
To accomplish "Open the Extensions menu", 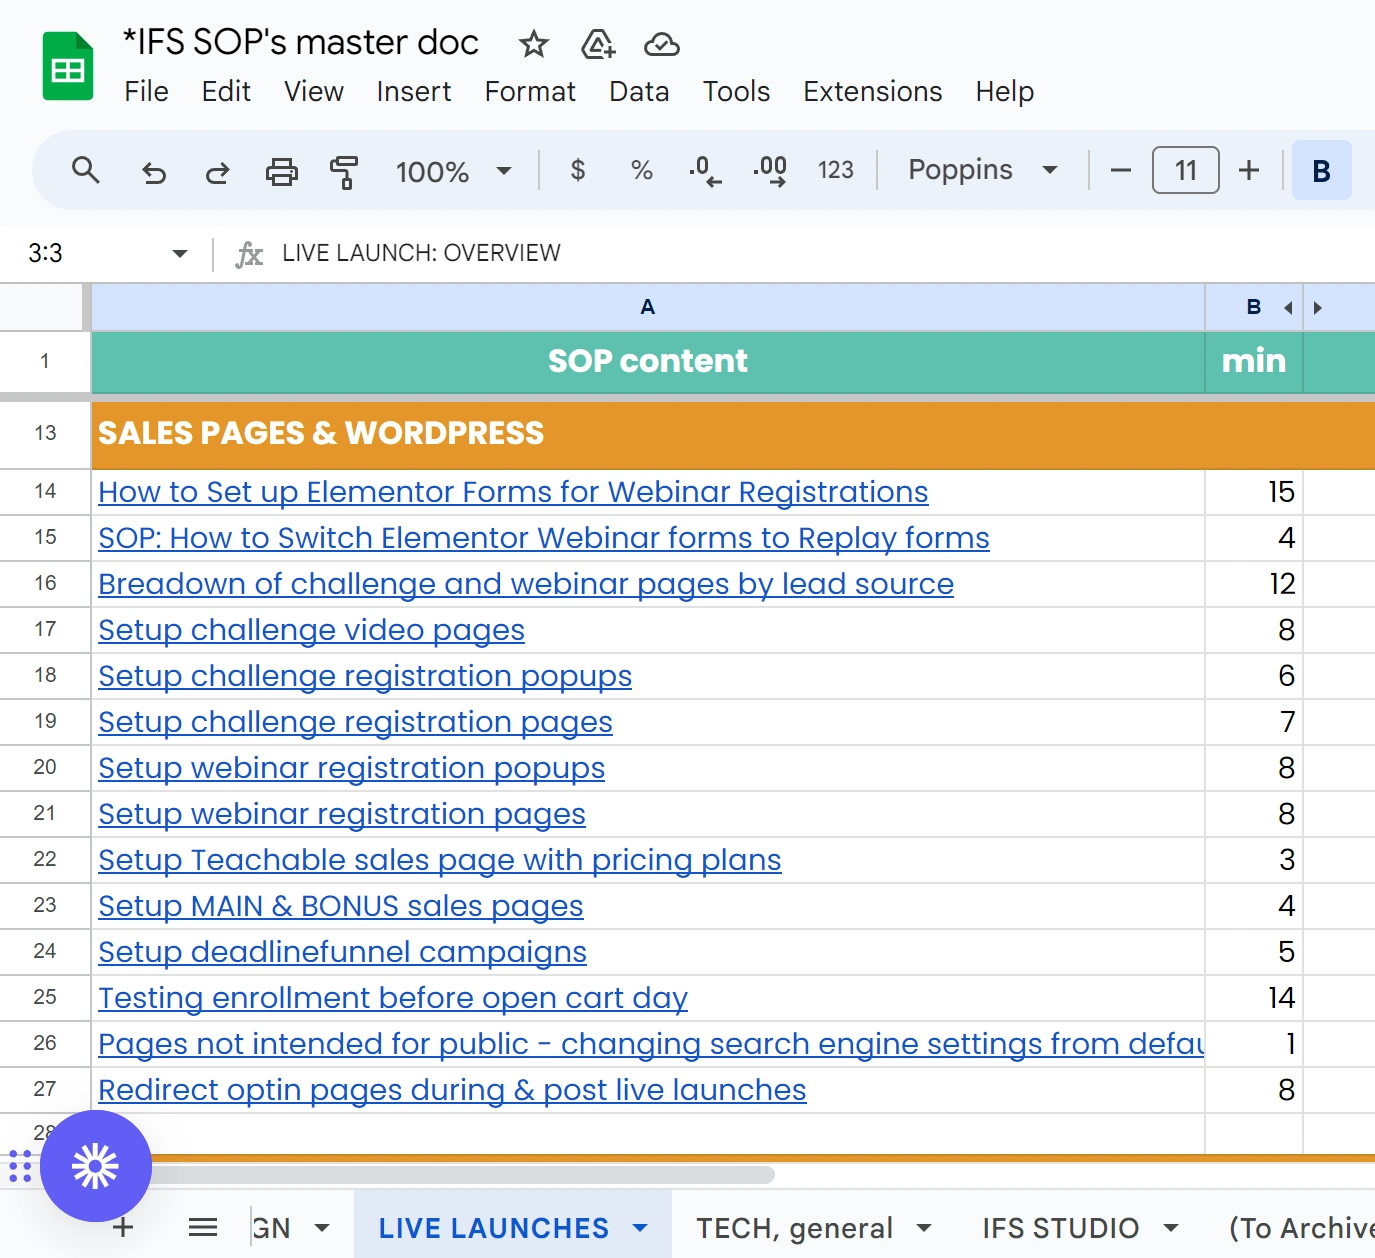I will point(872,91).
